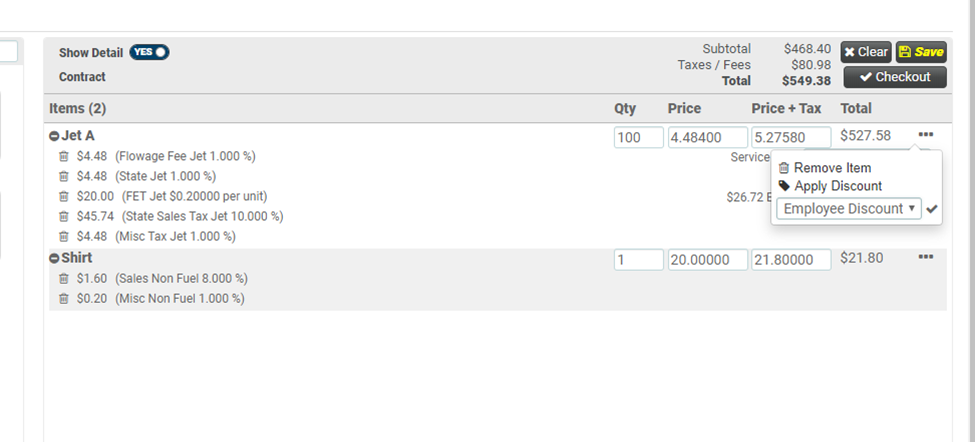
Task: Remove the State Jet 1.000% fee
Action: 64,176
